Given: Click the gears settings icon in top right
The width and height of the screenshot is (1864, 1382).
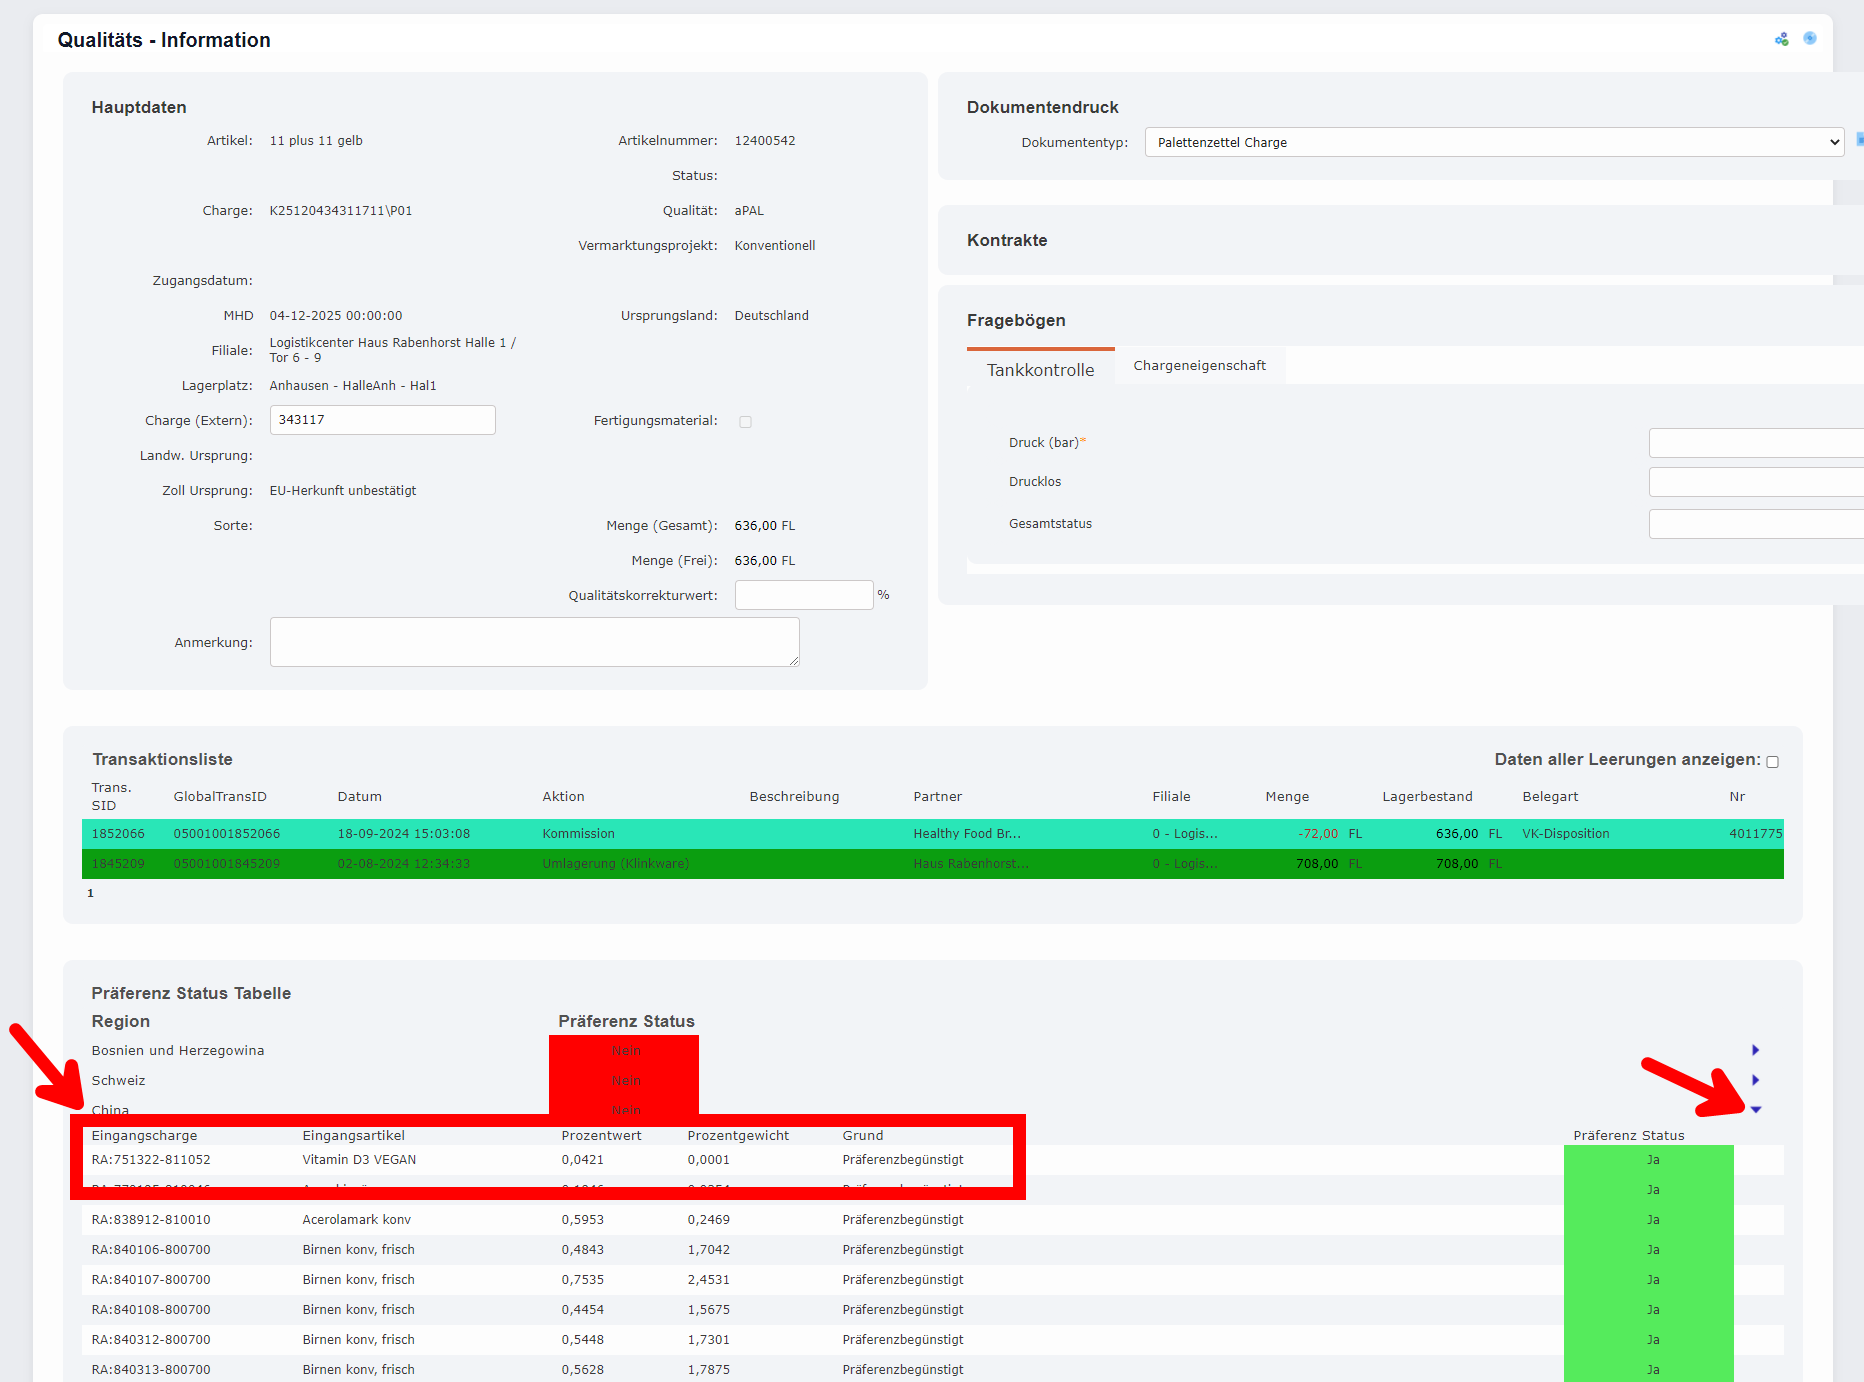Looking at the screenshot, I should [1782, 38].
